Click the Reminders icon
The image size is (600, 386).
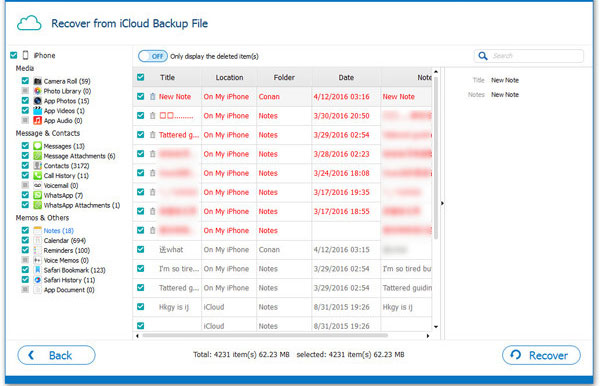[37, 250]
